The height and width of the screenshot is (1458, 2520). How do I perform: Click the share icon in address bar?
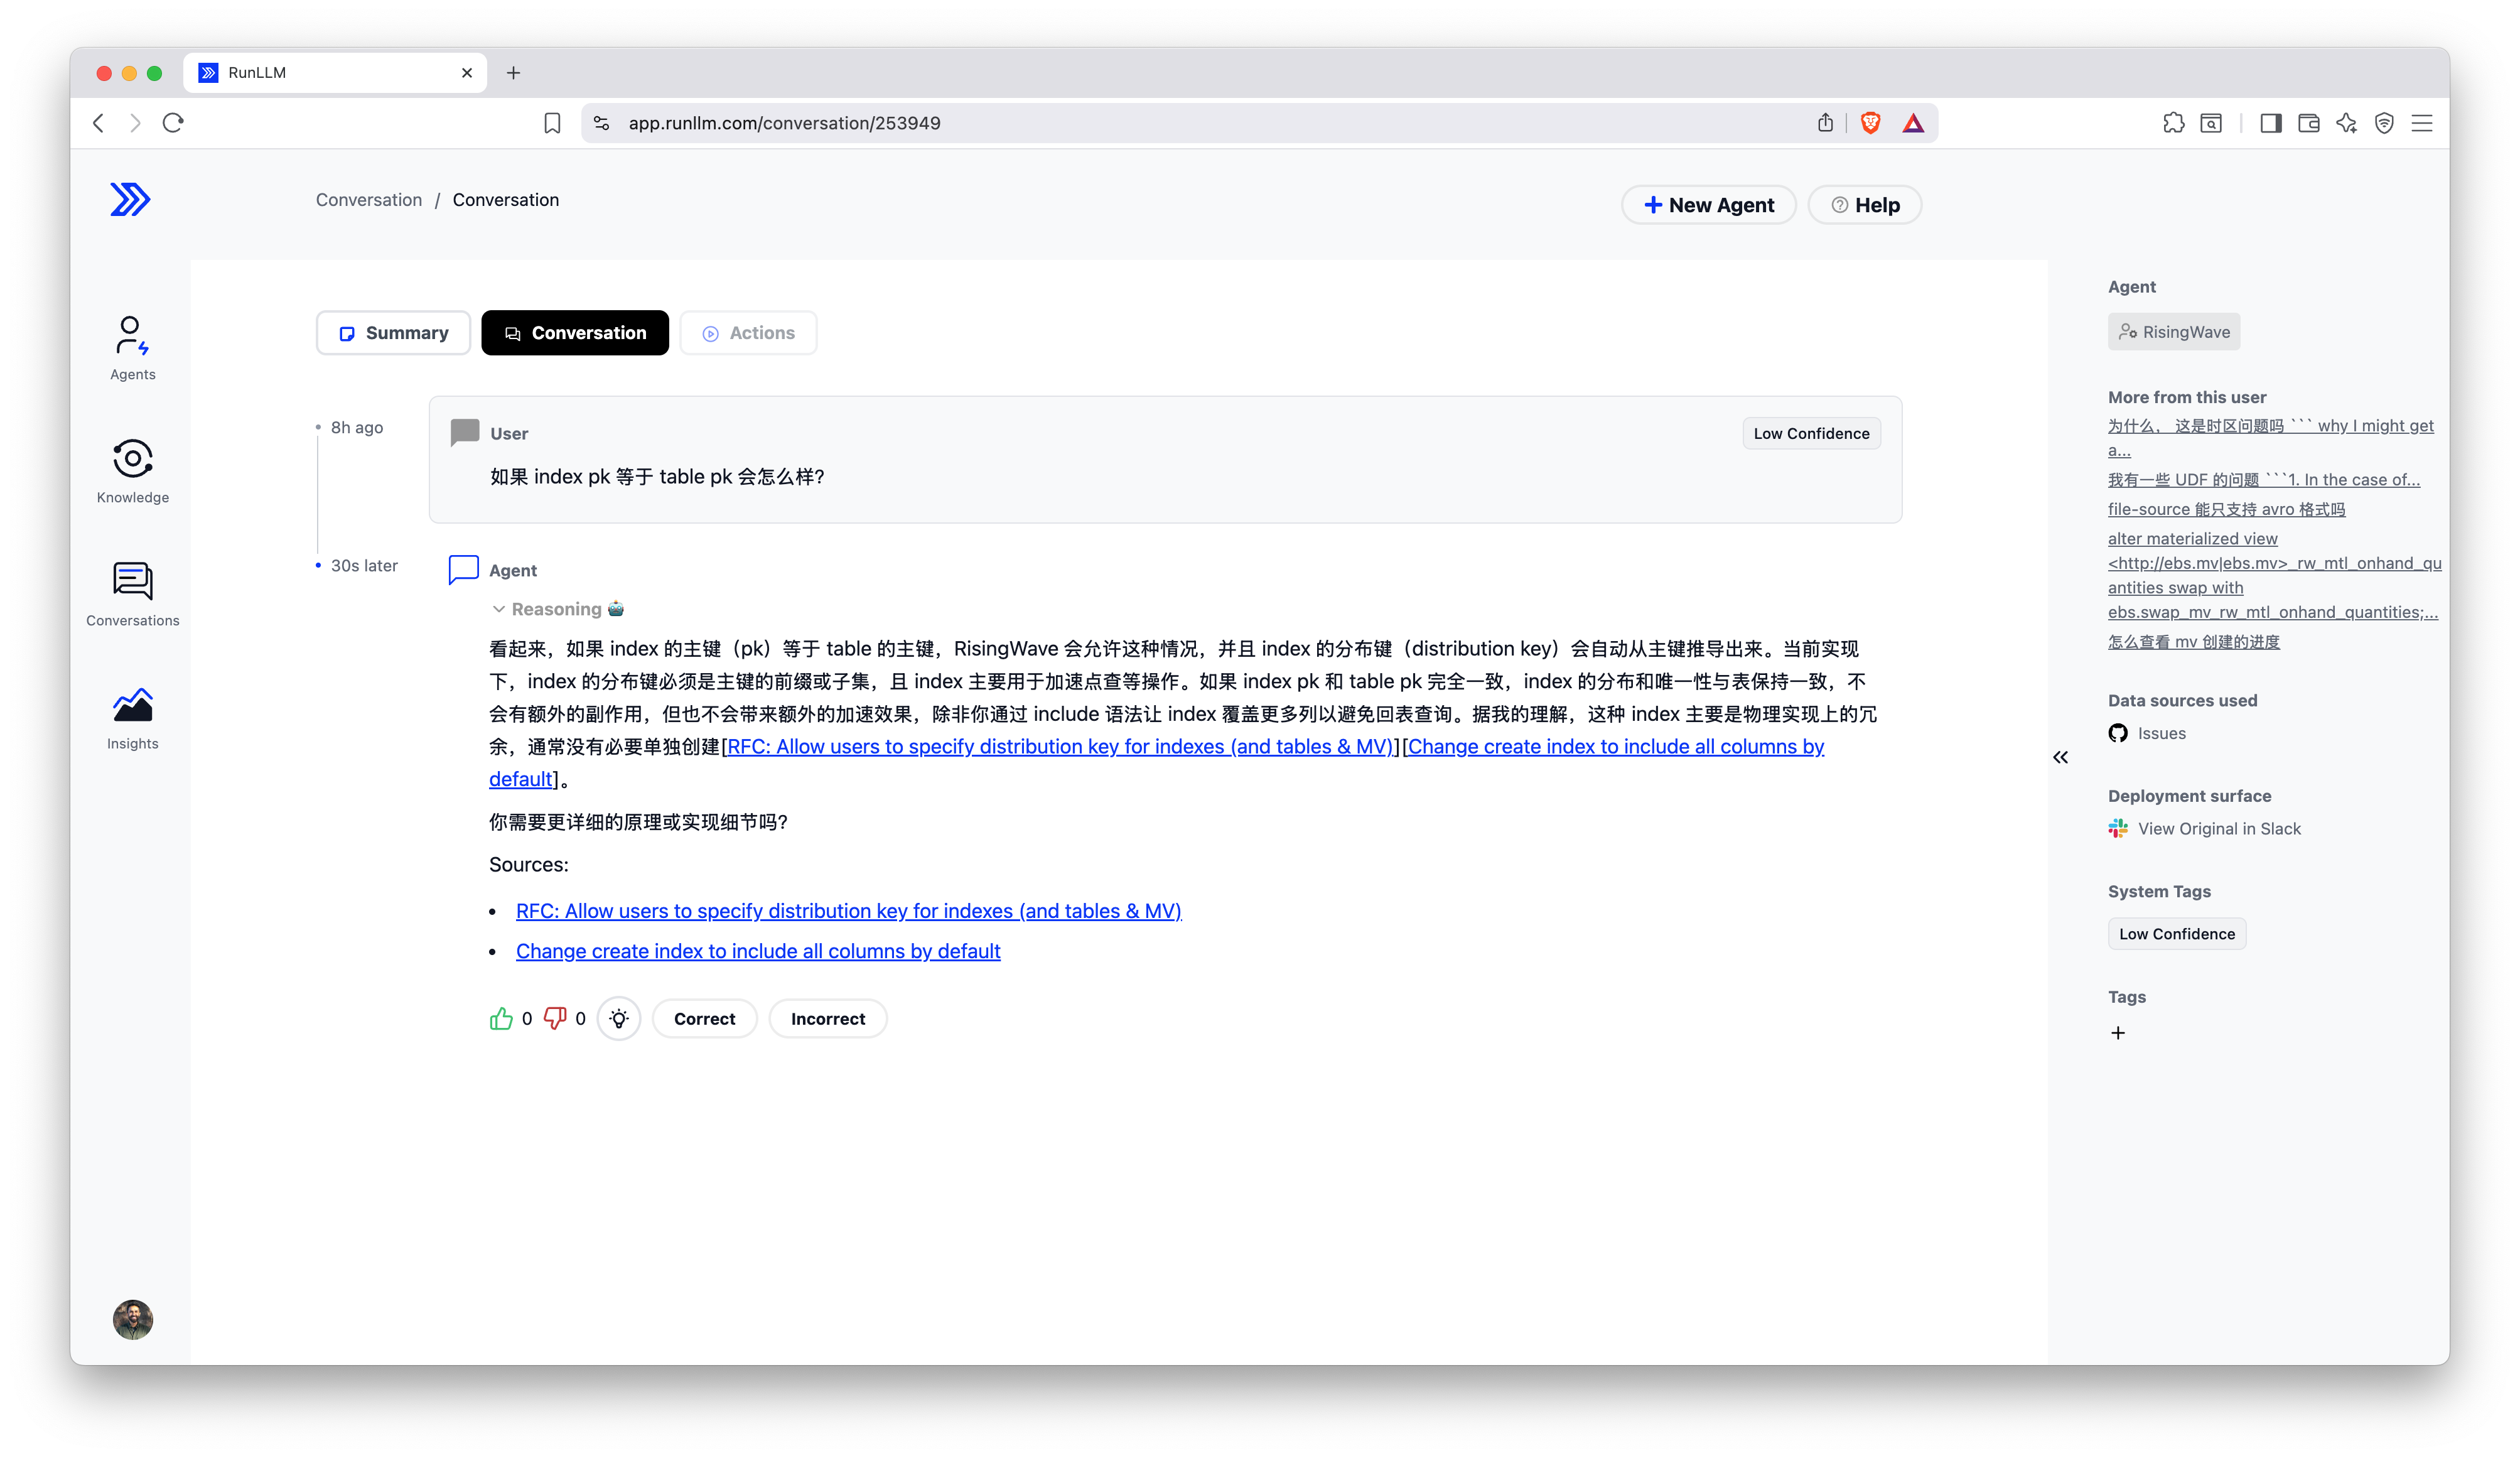[x=1825, y=123]
